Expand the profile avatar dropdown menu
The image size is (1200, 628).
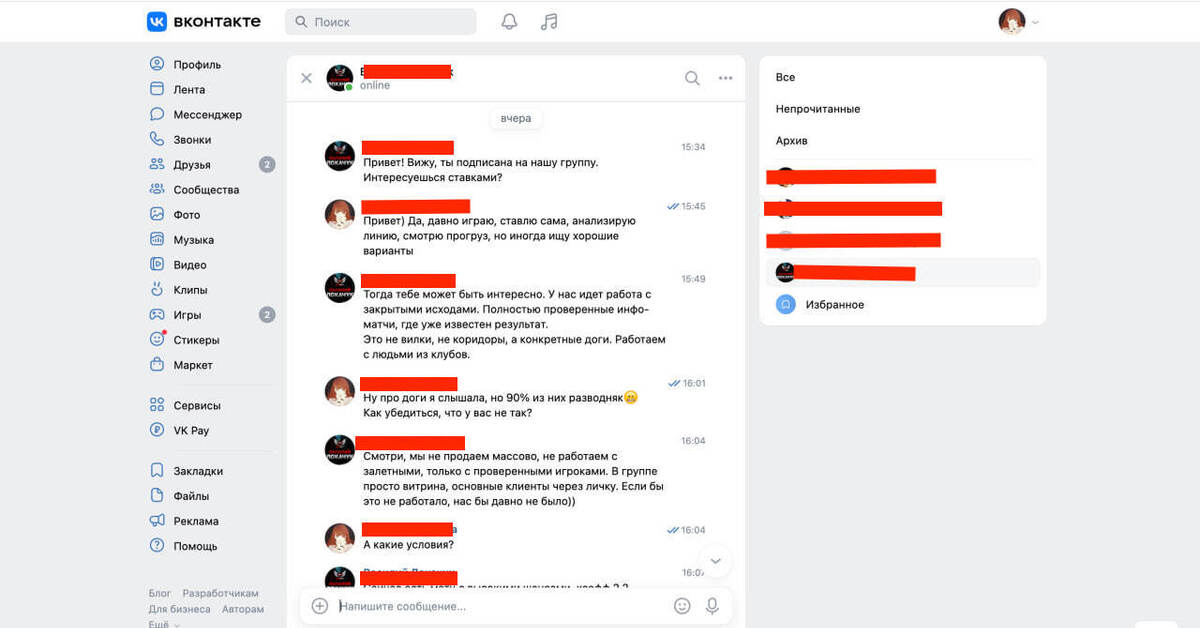pyautogui.click(x=1019, y=22)
